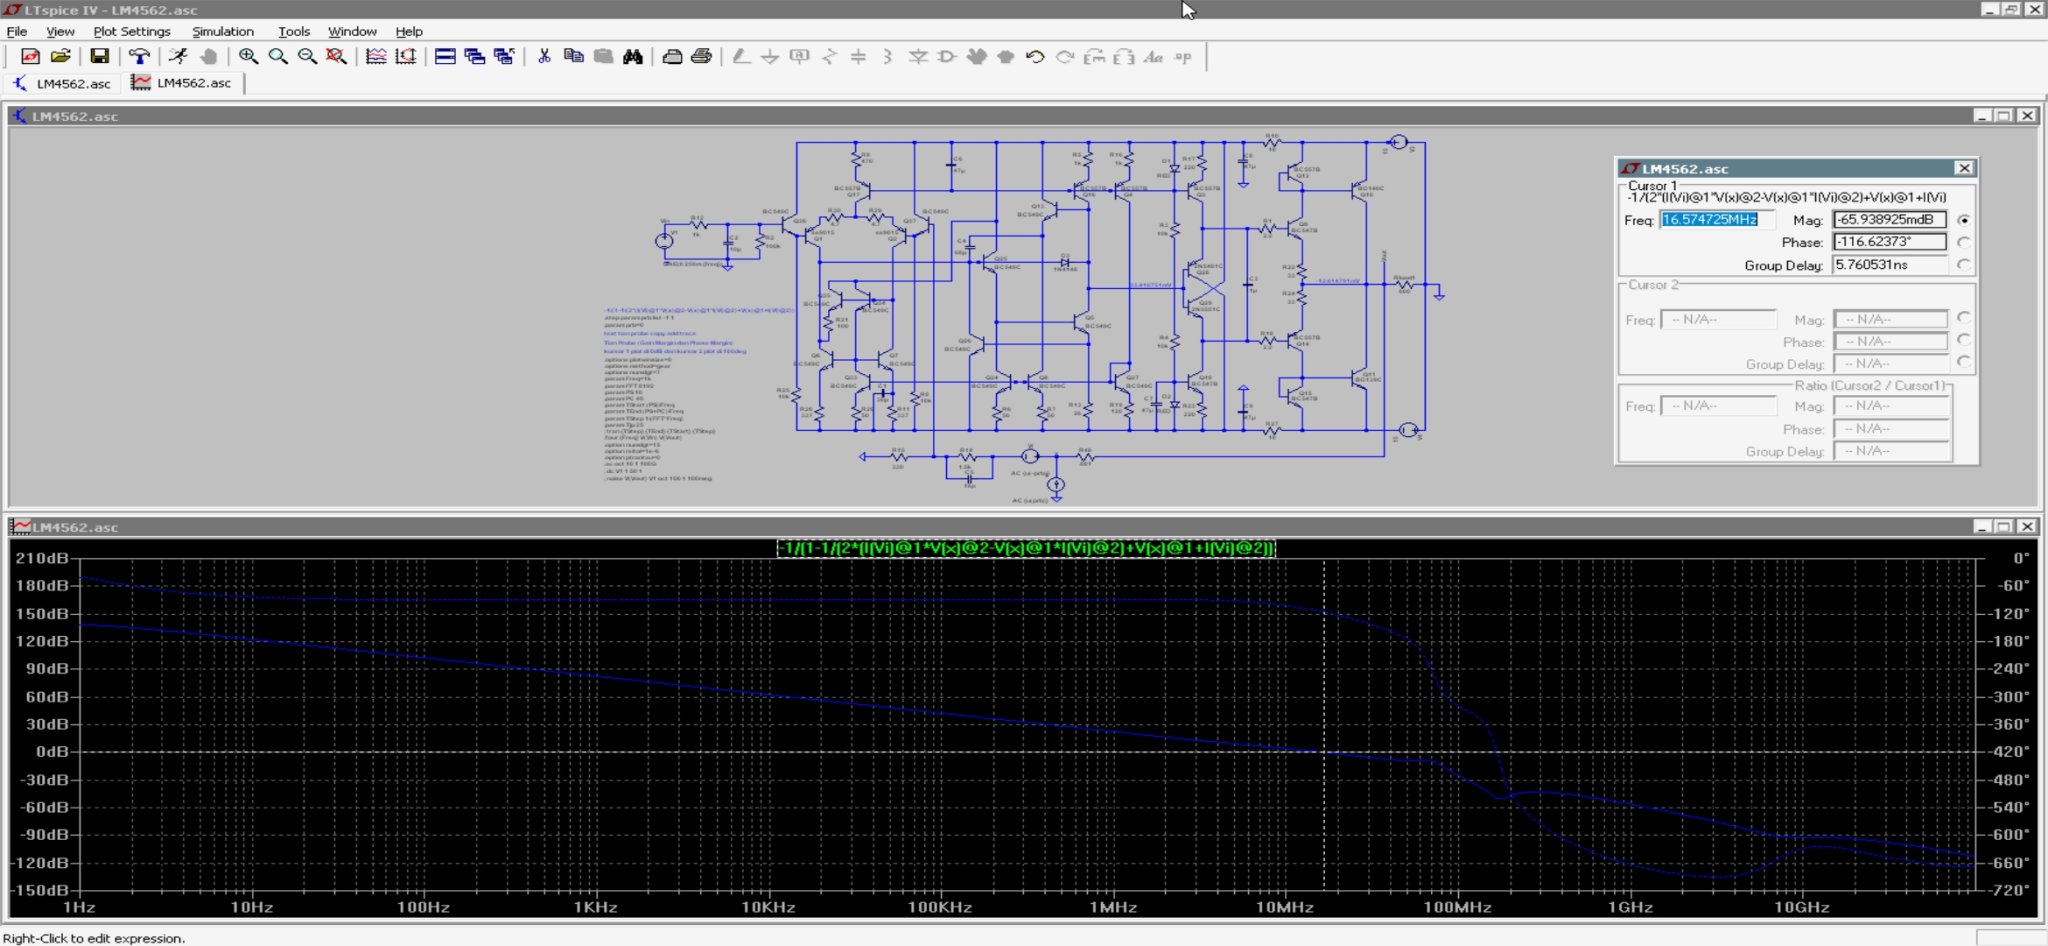The image size is (2048, 946).
Task: Open the View menu
Action: (60, 31)
